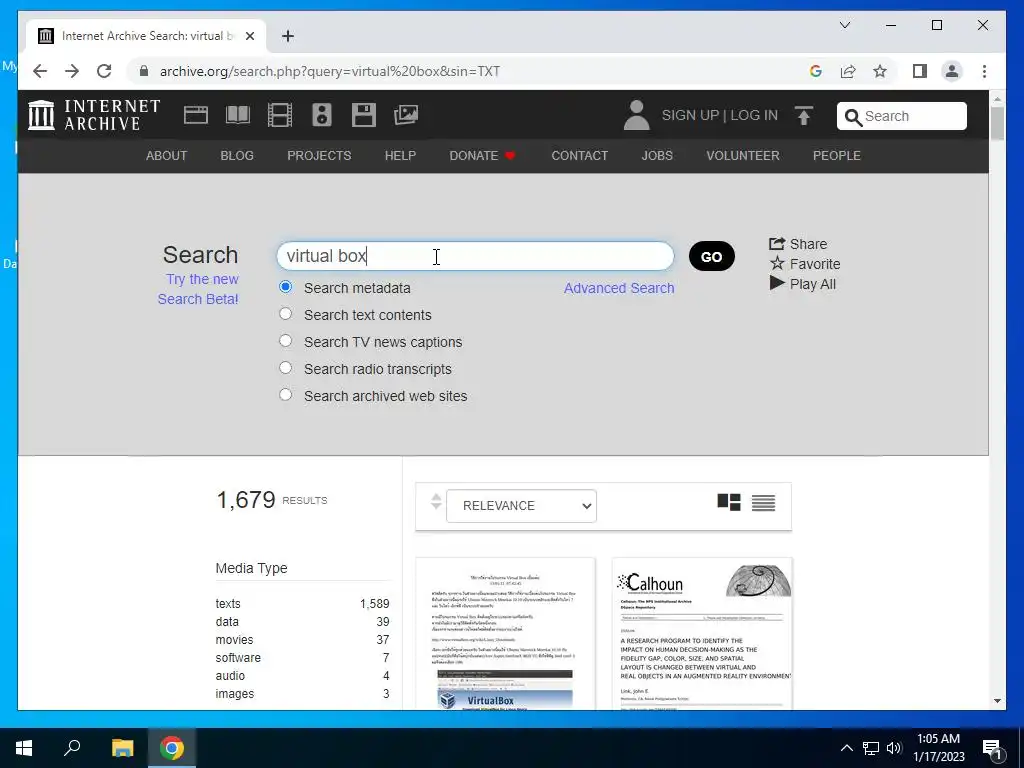Show hidden system tray icons
The image size is (1024, 768).
[846, 748]
